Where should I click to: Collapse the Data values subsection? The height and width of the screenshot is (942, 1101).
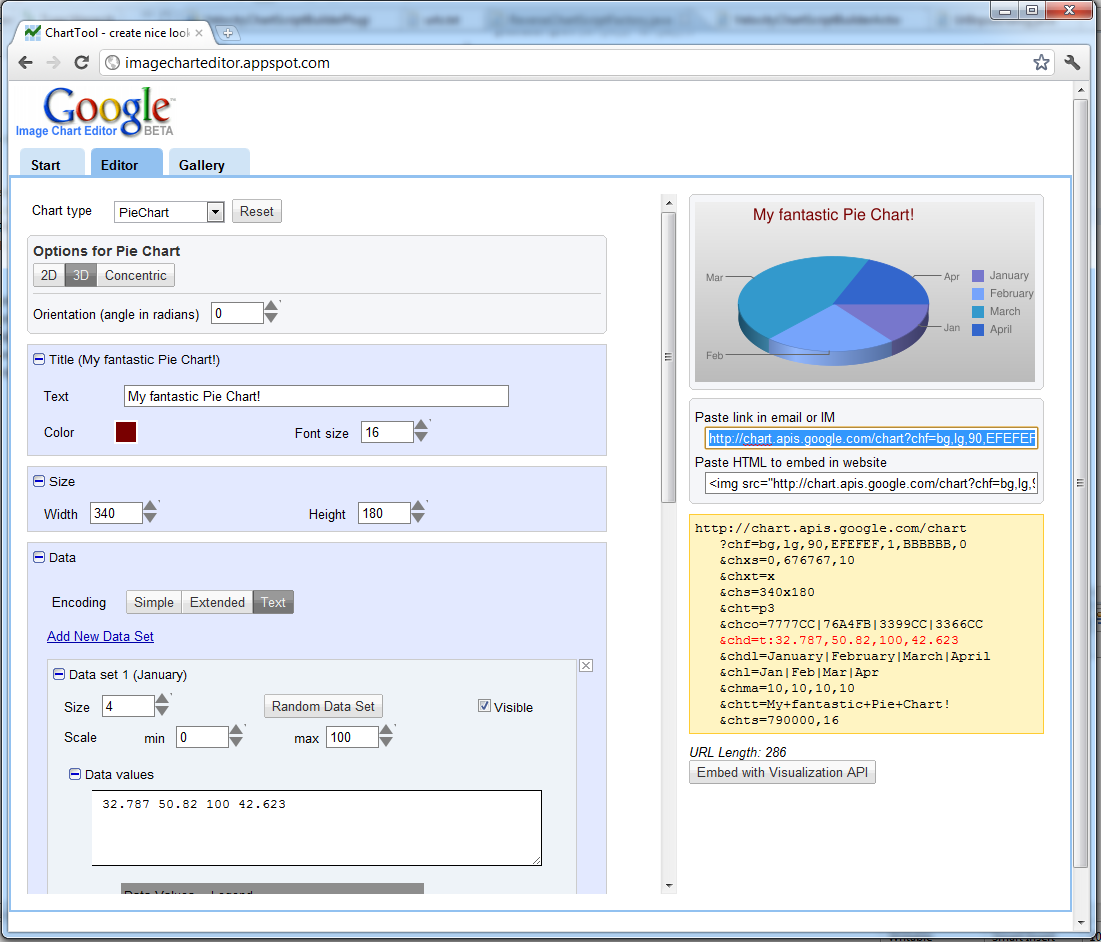pos(74,774)
